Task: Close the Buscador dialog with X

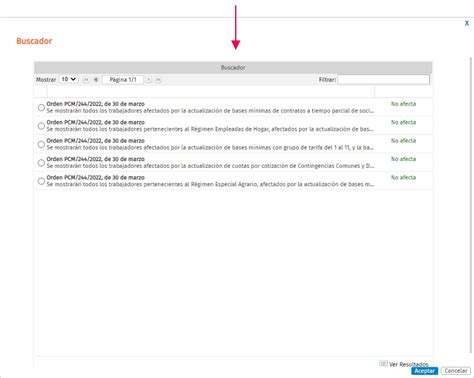Action: [x=467, y=23]
